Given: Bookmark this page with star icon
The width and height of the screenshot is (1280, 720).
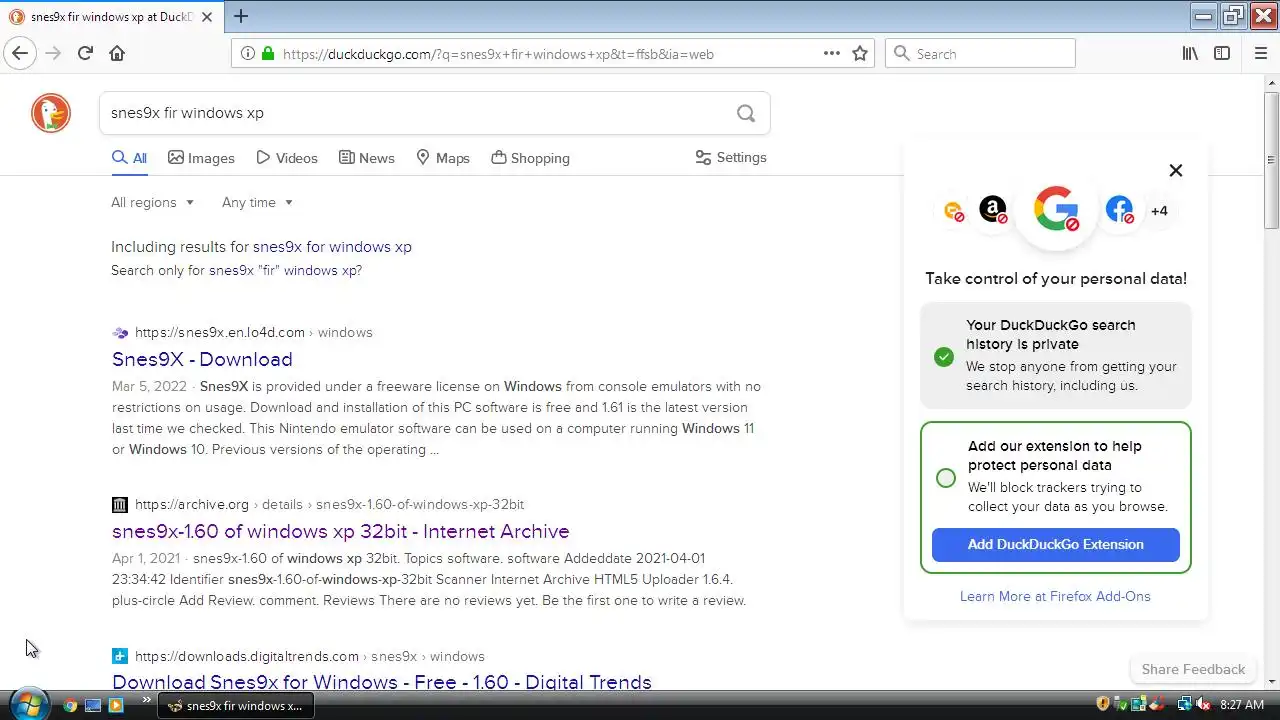Looking at the screenshot, I should tap(860, 54).
